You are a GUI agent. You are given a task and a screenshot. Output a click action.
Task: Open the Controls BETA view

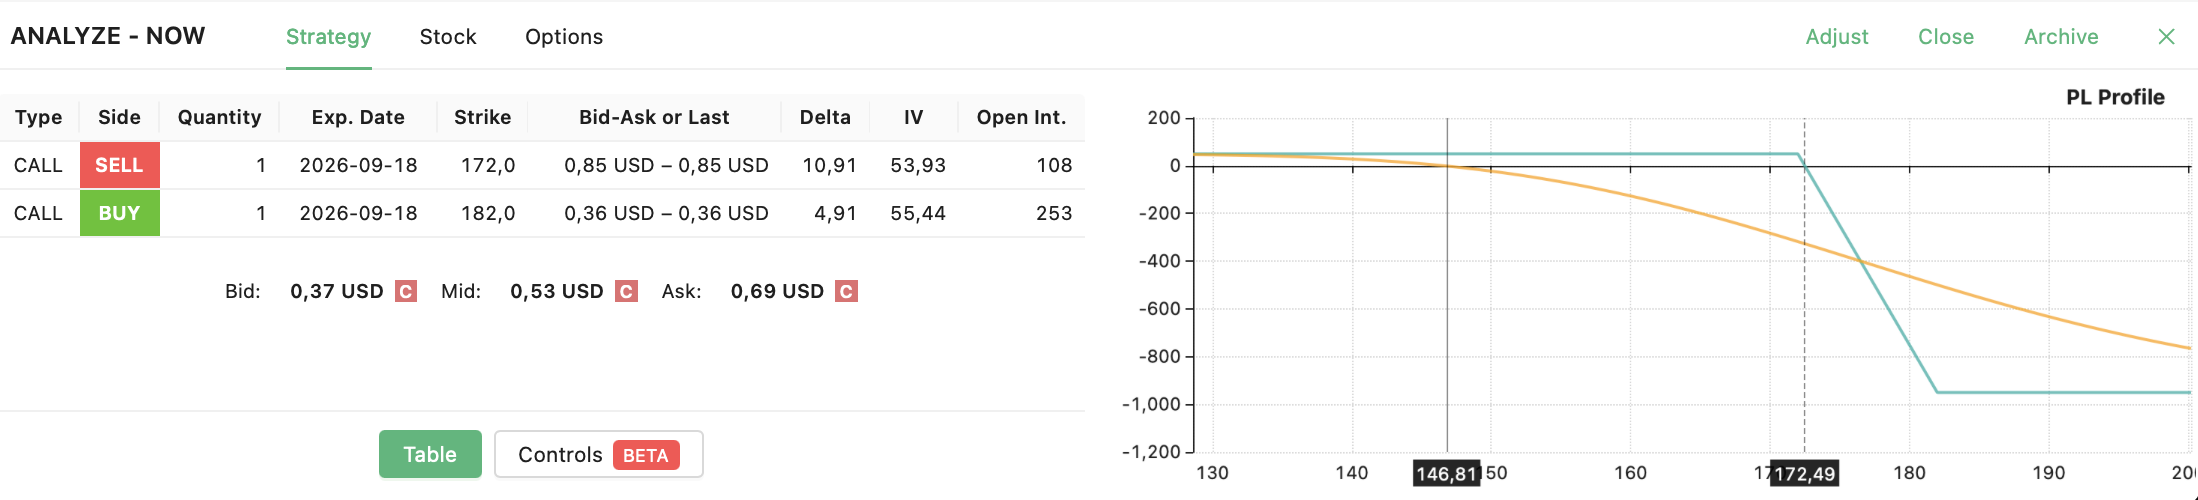click(599, 454)
